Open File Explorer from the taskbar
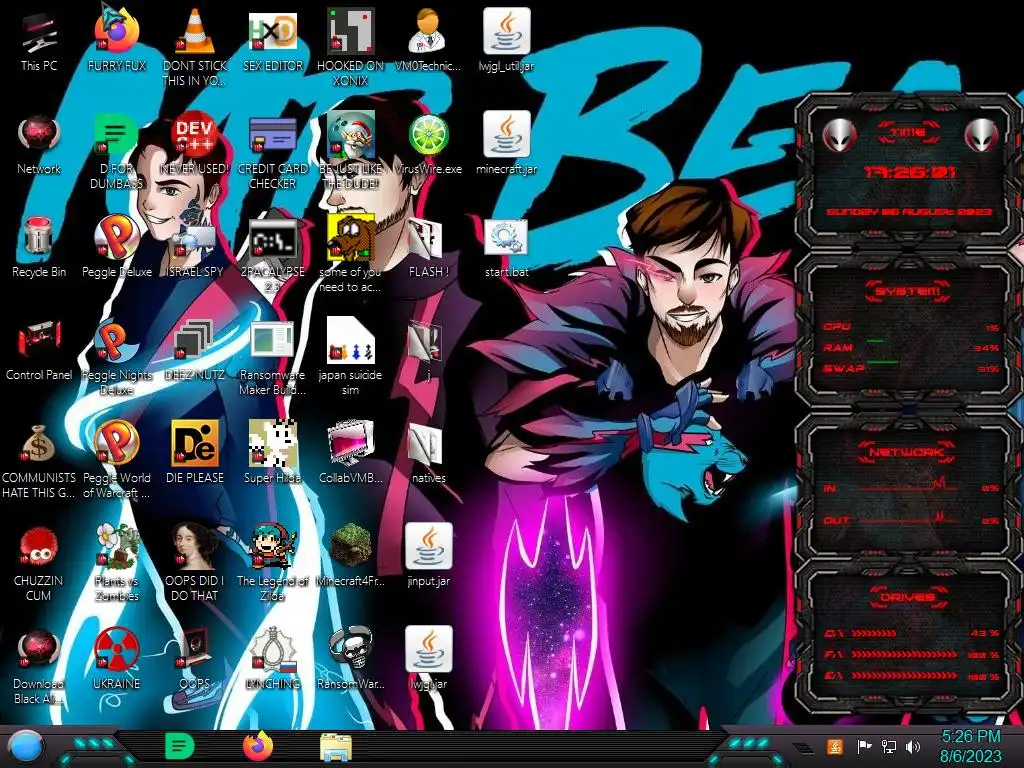Image resolution: width=1024 pixels, height=768 pixels. tap(336, 747)
